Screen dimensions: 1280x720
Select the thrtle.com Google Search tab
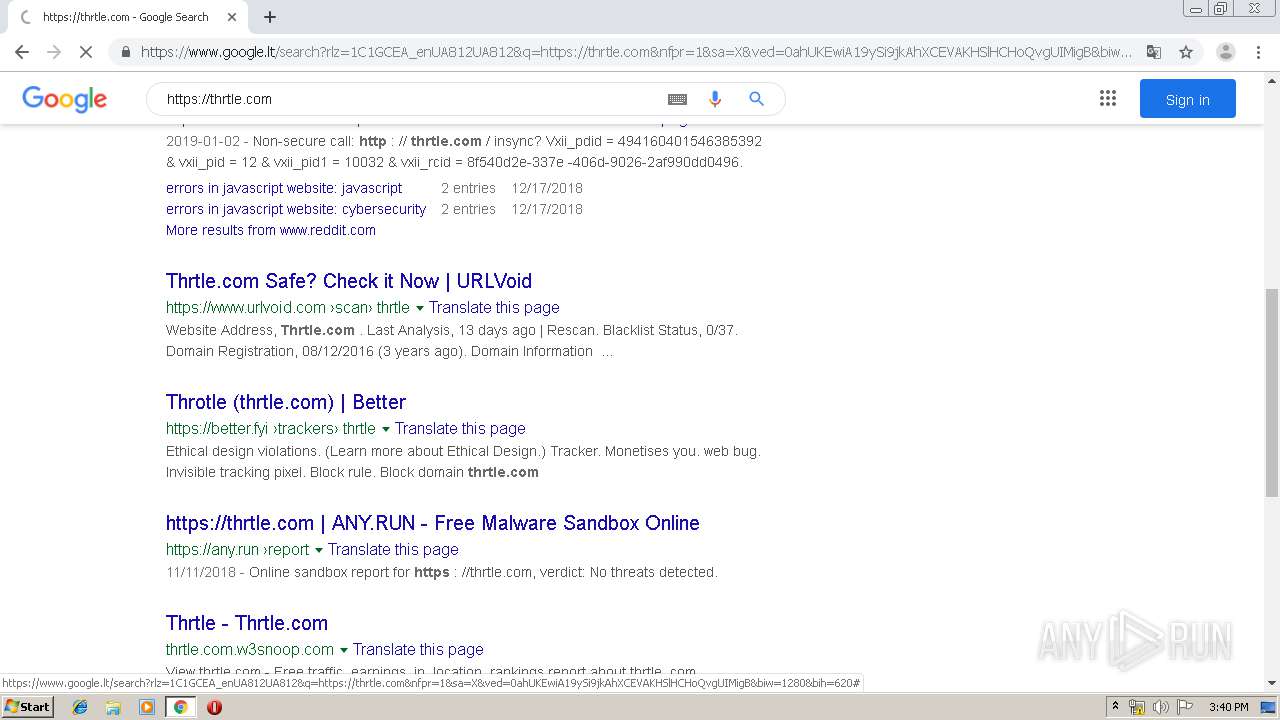pyautogui.click(x=126, y=17)
